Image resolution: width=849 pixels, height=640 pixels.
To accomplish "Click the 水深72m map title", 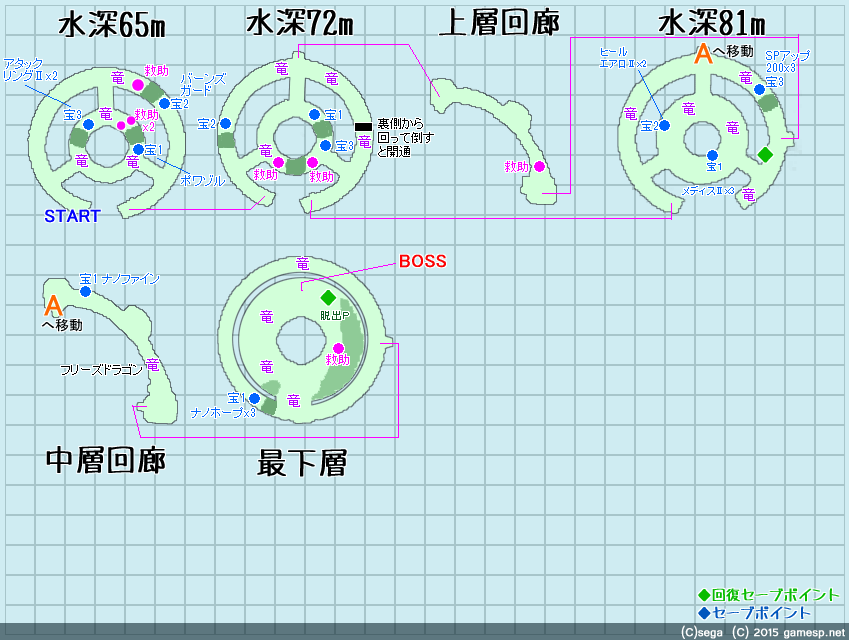I will point(299,24).
